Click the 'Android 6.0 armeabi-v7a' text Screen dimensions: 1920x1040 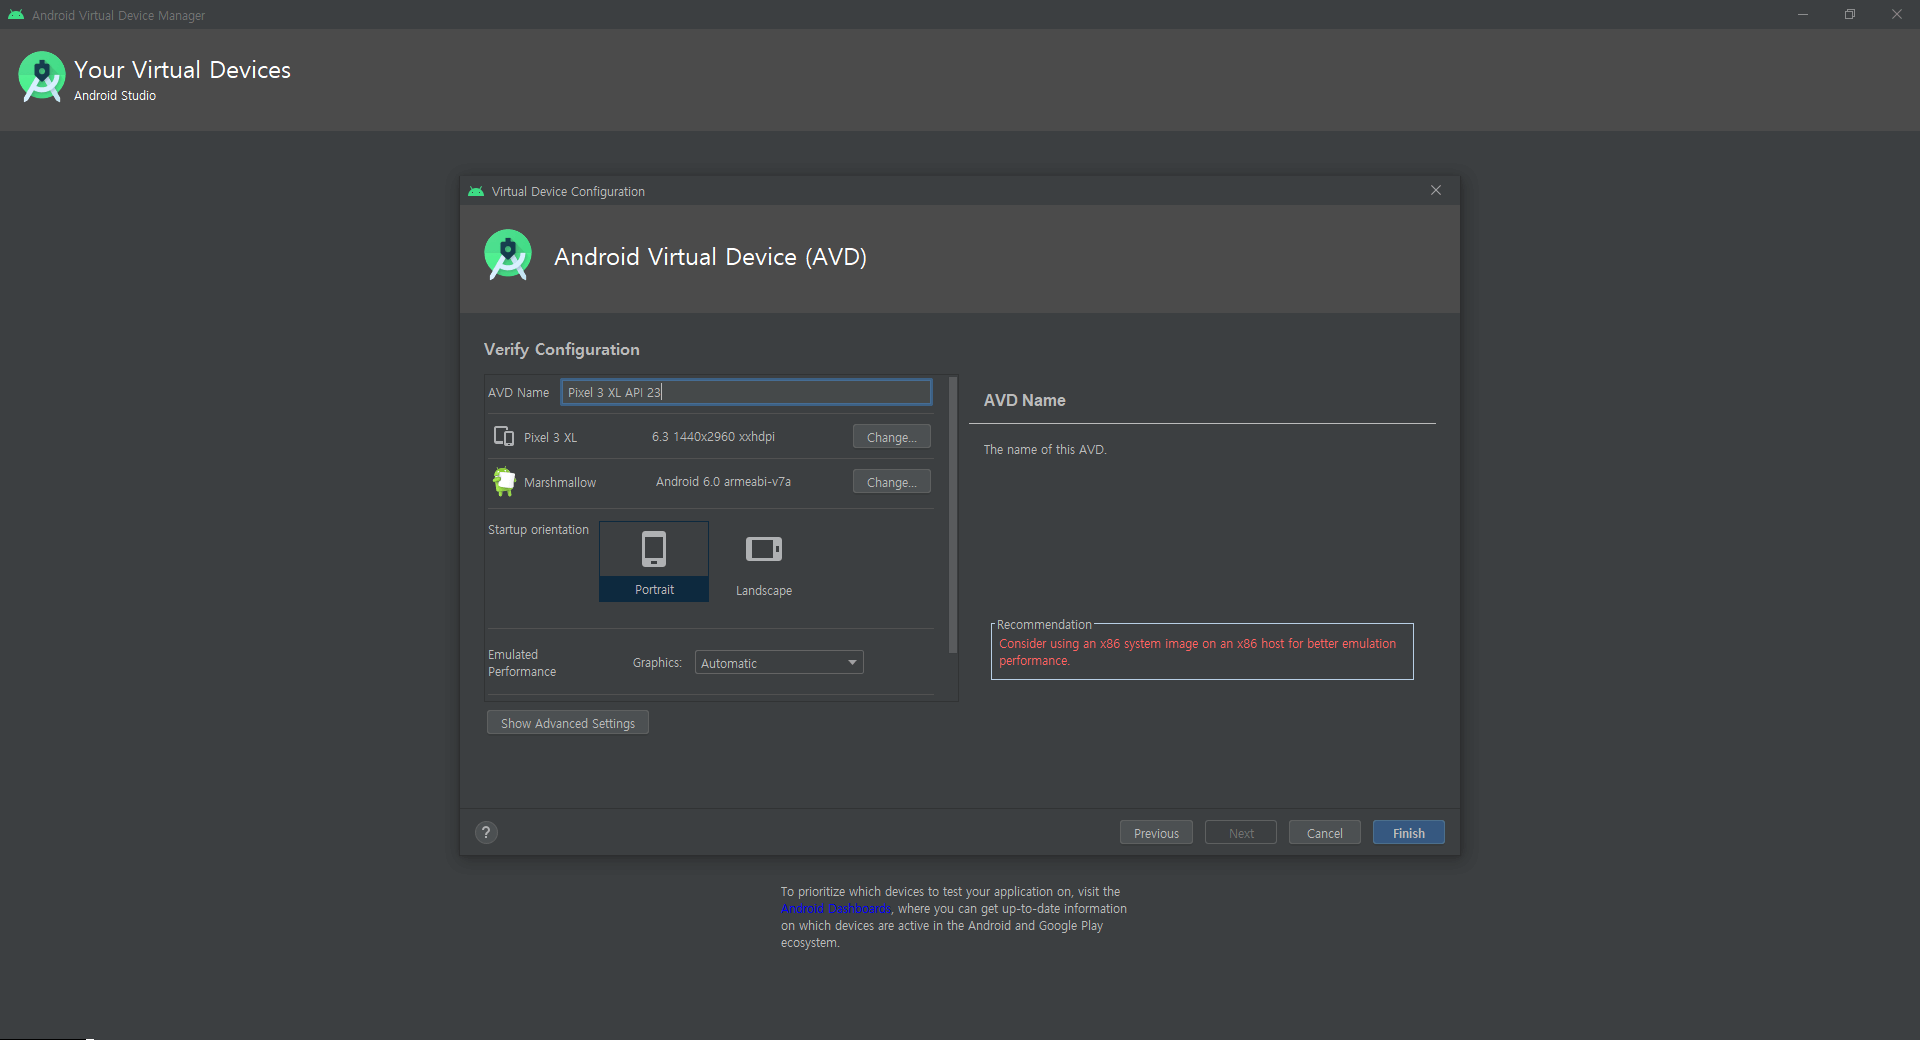[723, 482]
